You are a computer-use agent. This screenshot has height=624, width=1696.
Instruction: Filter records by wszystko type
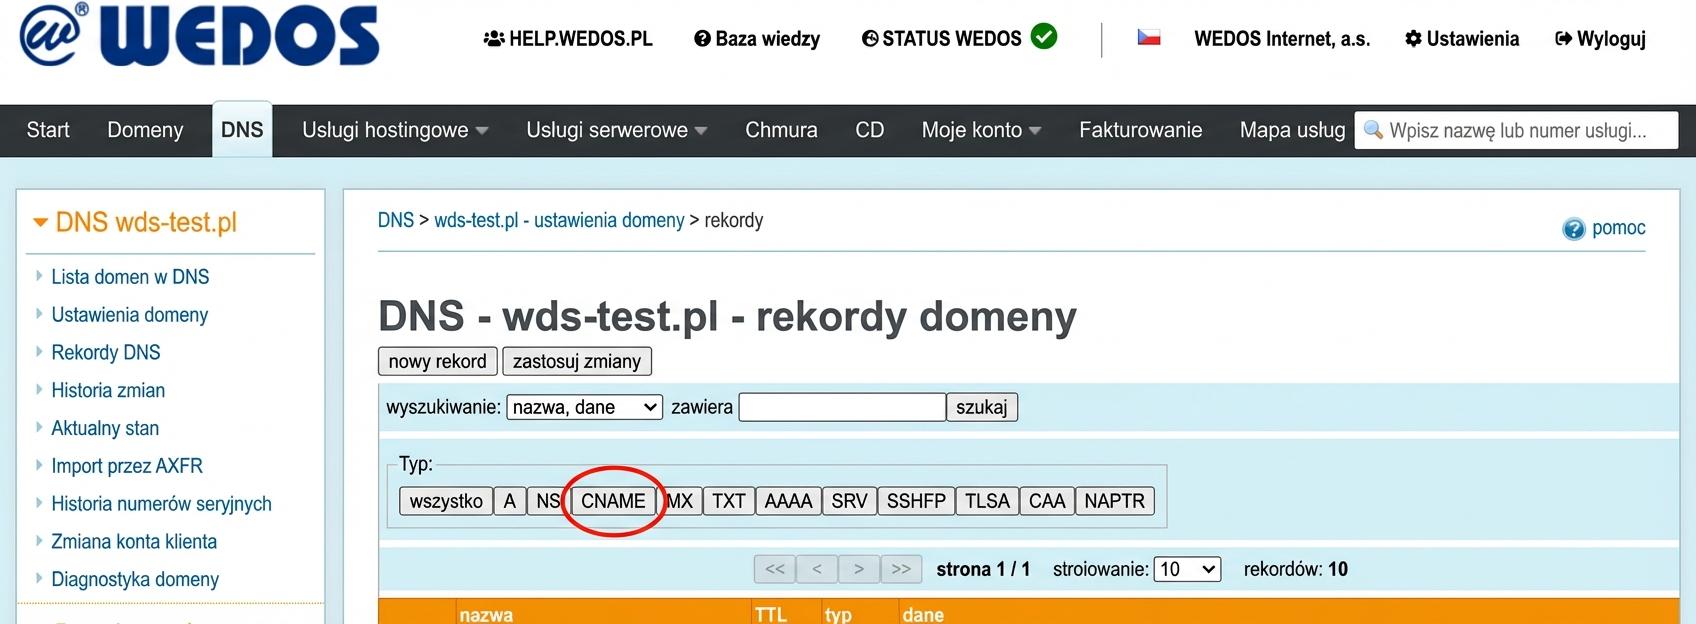click(446, 501)
